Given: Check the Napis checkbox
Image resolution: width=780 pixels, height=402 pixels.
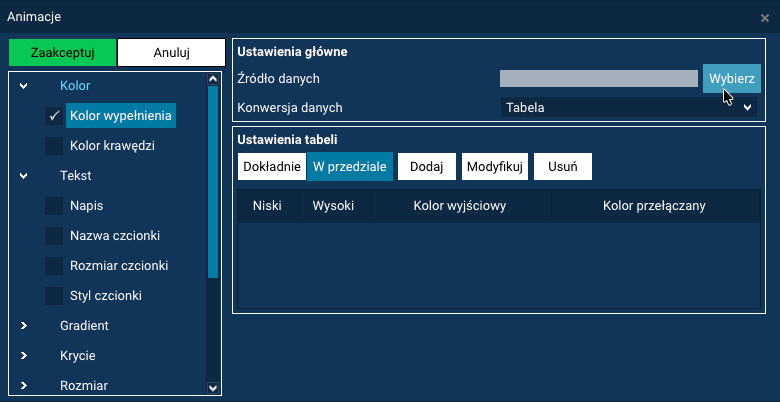Looking at the screenshot, I should click(x=54, y=206).
